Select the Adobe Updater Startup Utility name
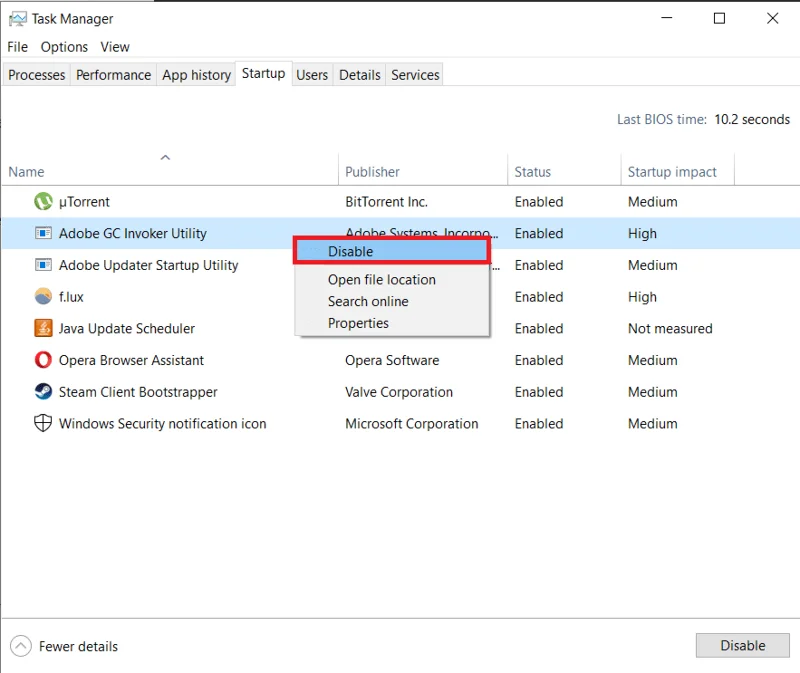The width and height of the screenshot is (800, 673). click(x=148, y=265)
